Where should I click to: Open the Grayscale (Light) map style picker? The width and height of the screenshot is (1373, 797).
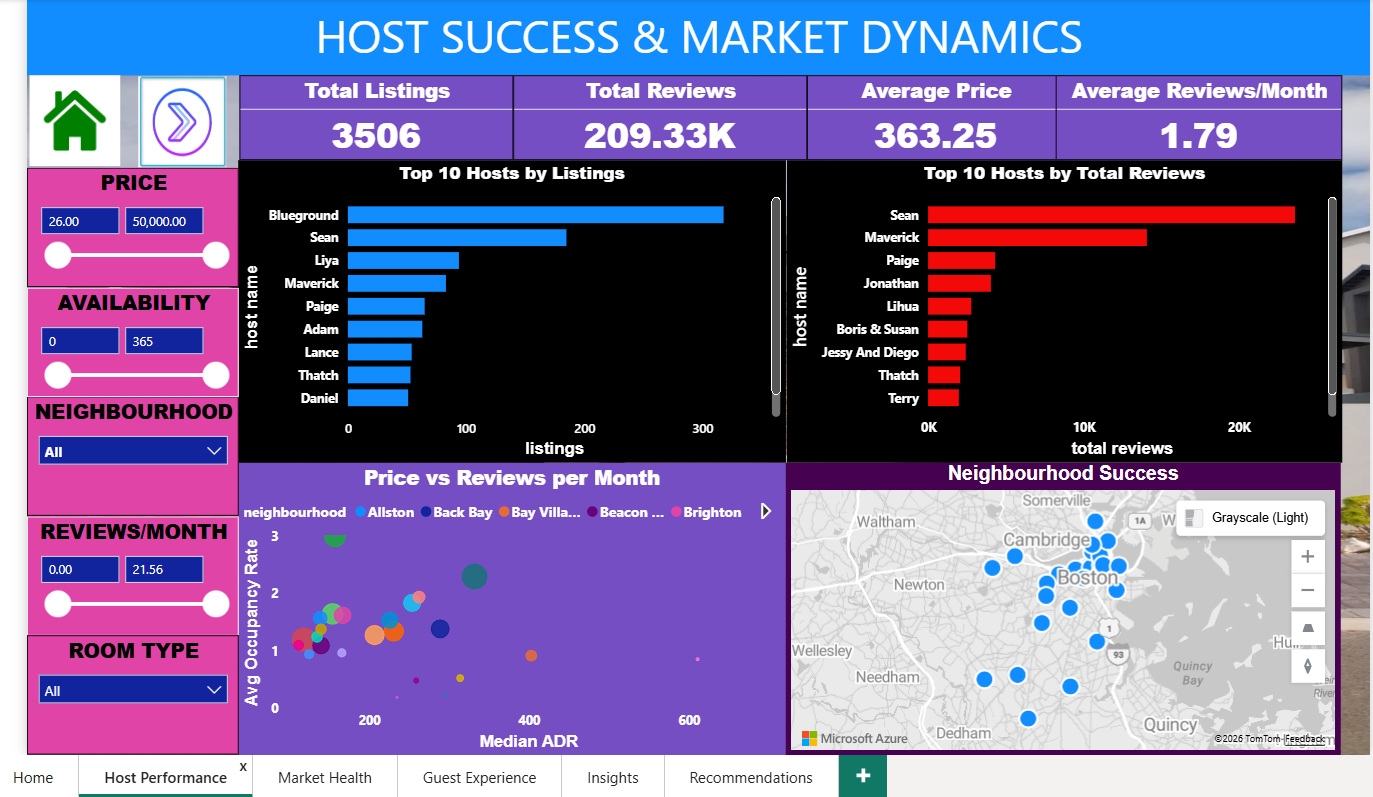1250,518
